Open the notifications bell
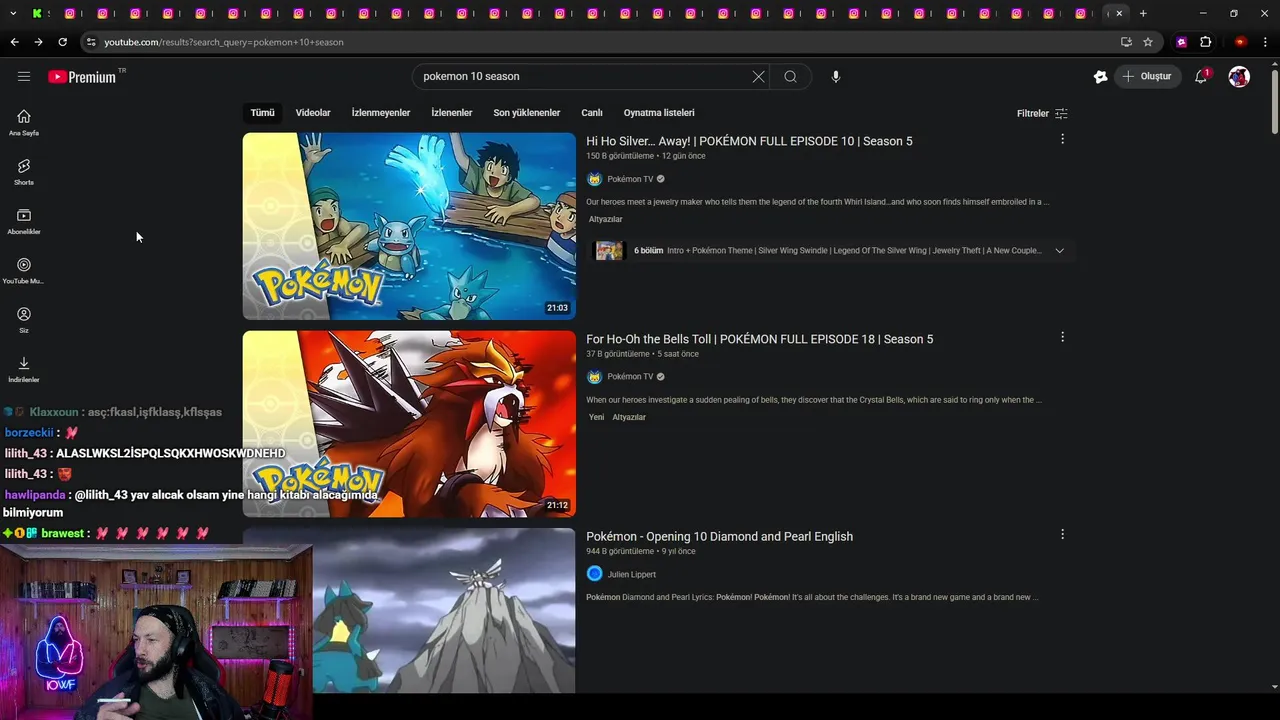 [1201, 76]
